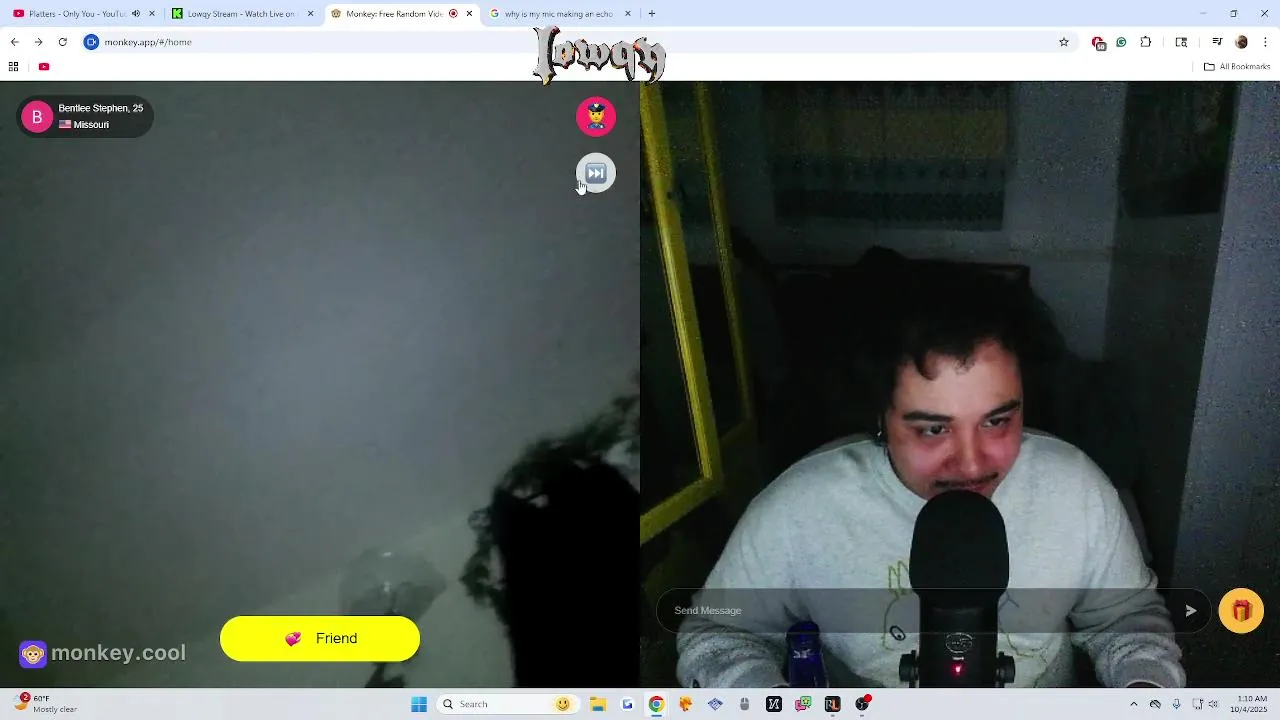This screenshot has height=720, width=1280.
Task: Close the Lowqy Stream tab
Action: [x=310, y=14]
